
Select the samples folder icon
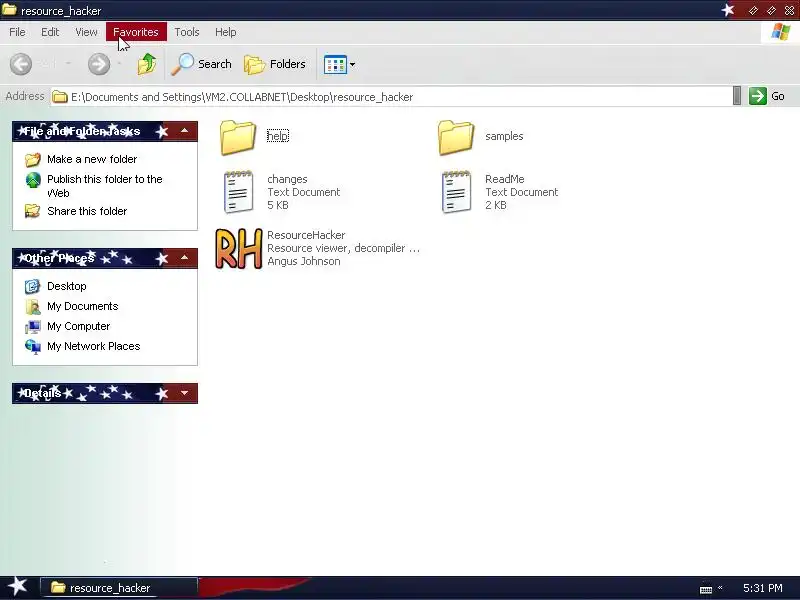456,137
